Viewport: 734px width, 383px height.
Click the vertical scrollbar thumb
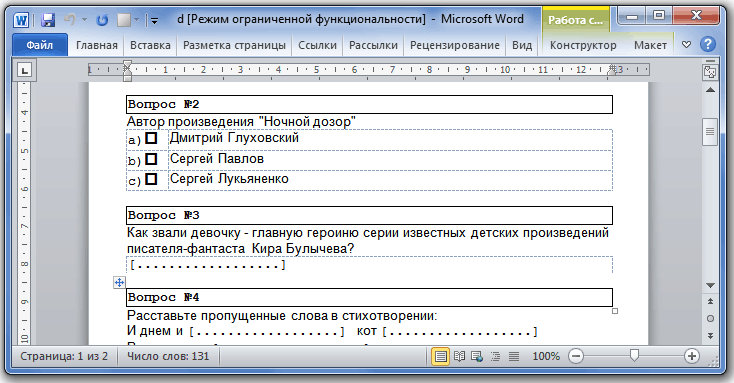tap(710, 132)
